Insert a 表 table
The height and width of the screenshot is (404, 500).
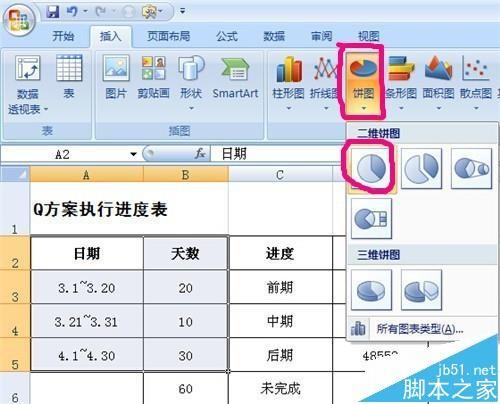[69, 77]
